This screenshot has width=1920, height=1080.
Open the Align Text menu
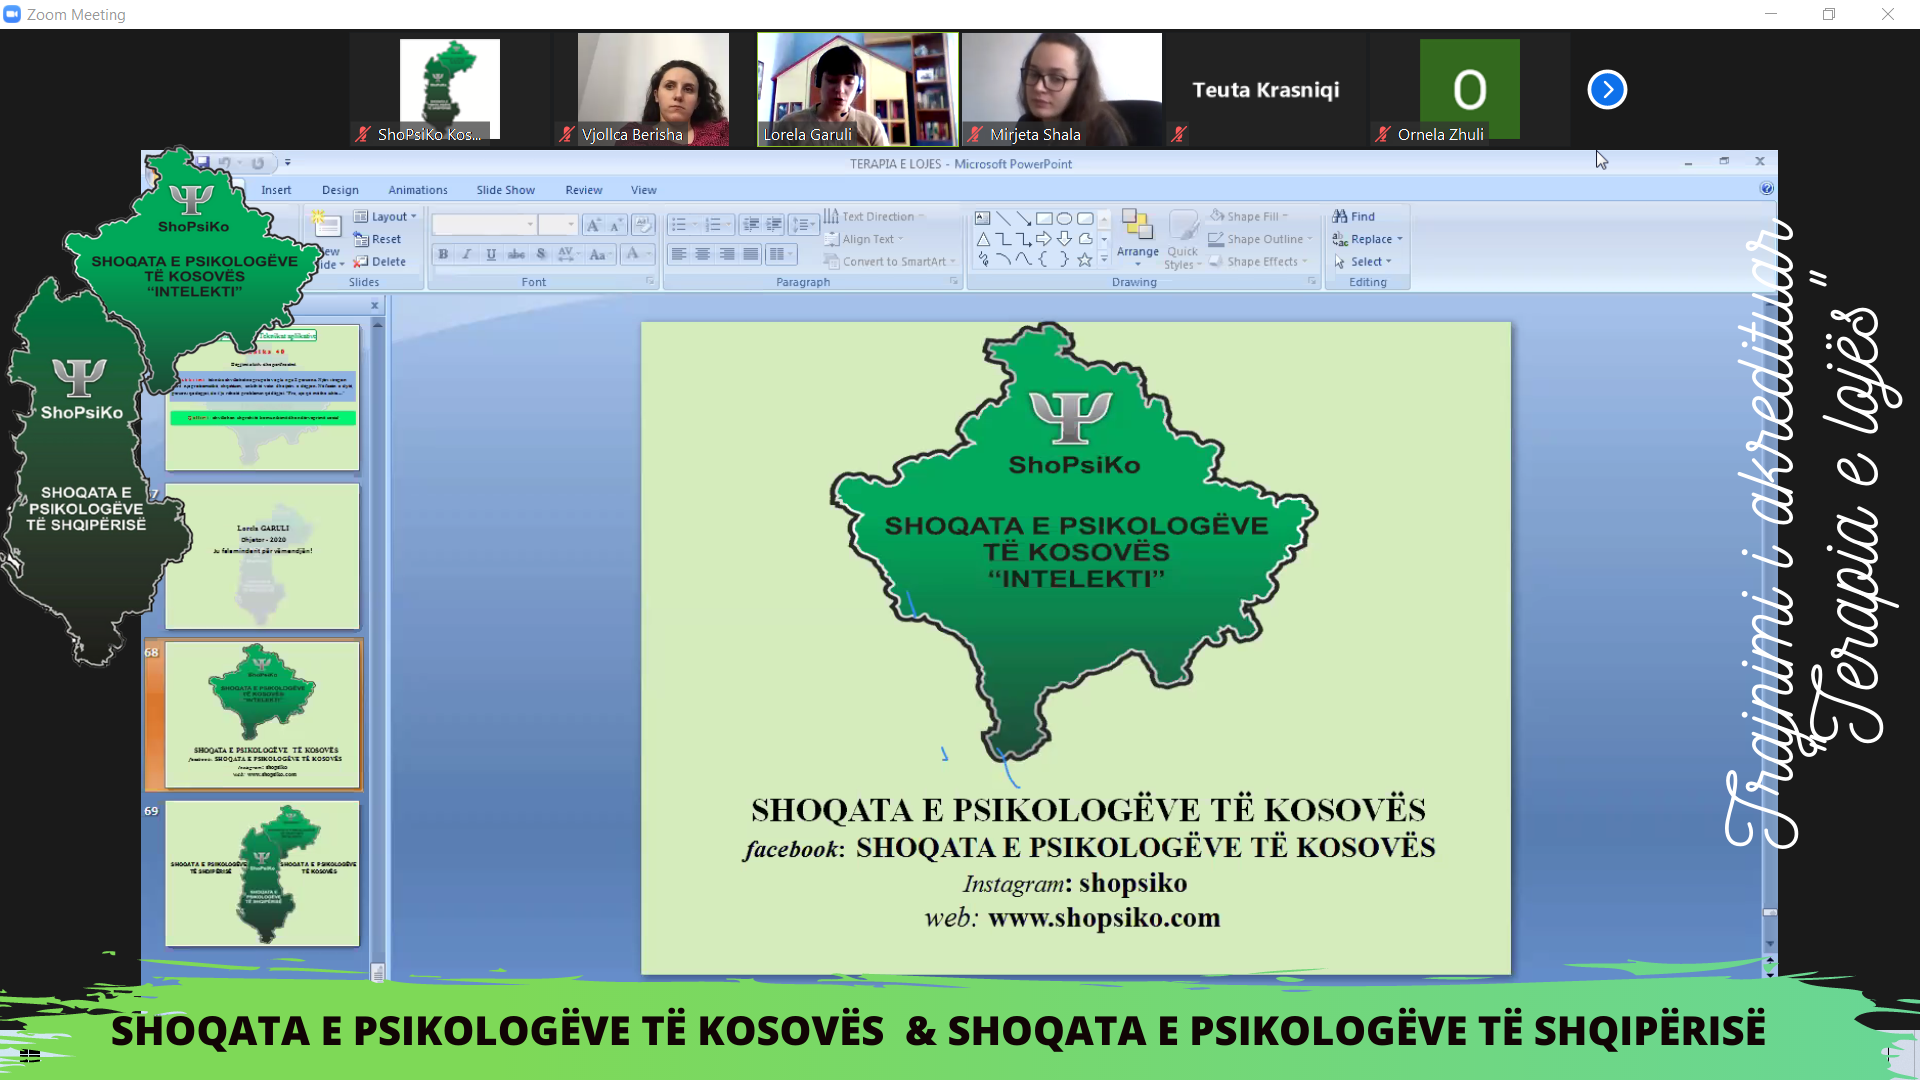[865, 239]
